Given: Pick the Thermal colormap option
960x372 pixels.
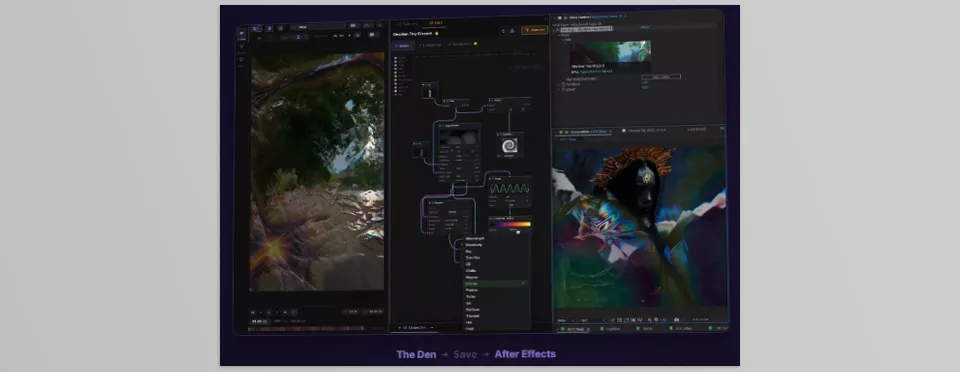Looking at the screenshot, I should [x=472, y=316].
